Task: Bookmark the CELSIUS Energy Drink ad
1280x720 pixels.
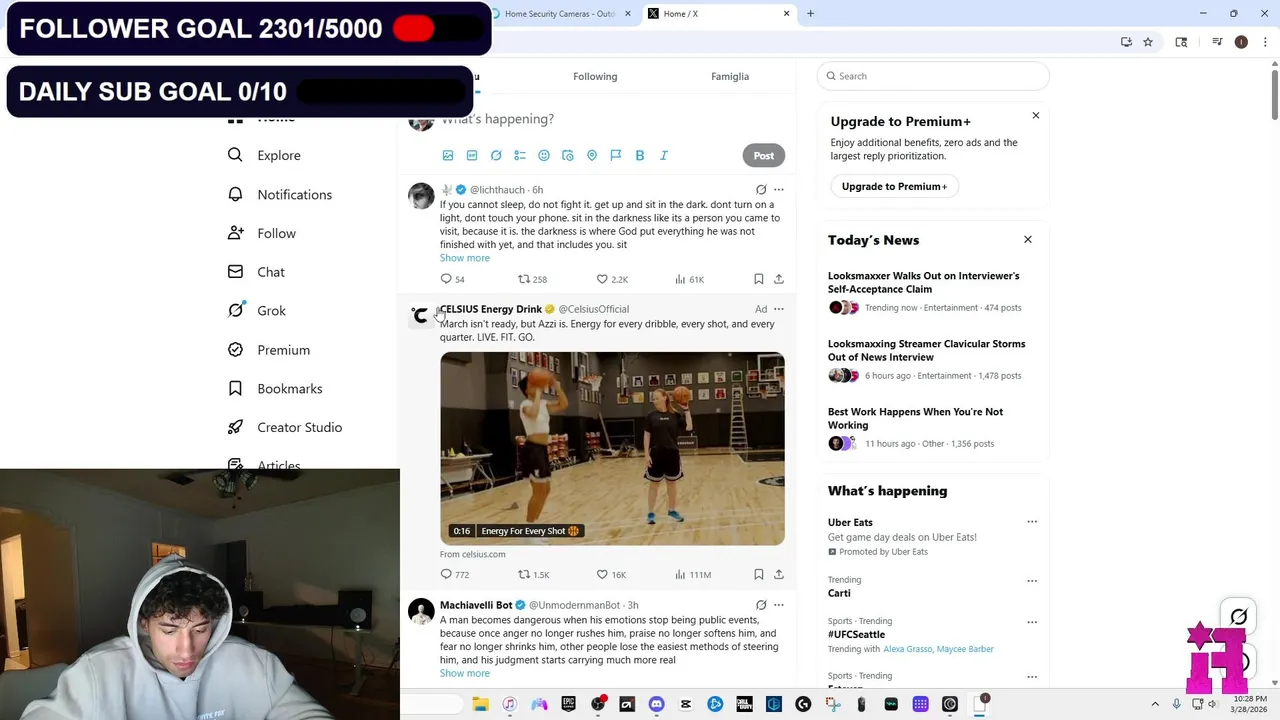Action: 759,574
